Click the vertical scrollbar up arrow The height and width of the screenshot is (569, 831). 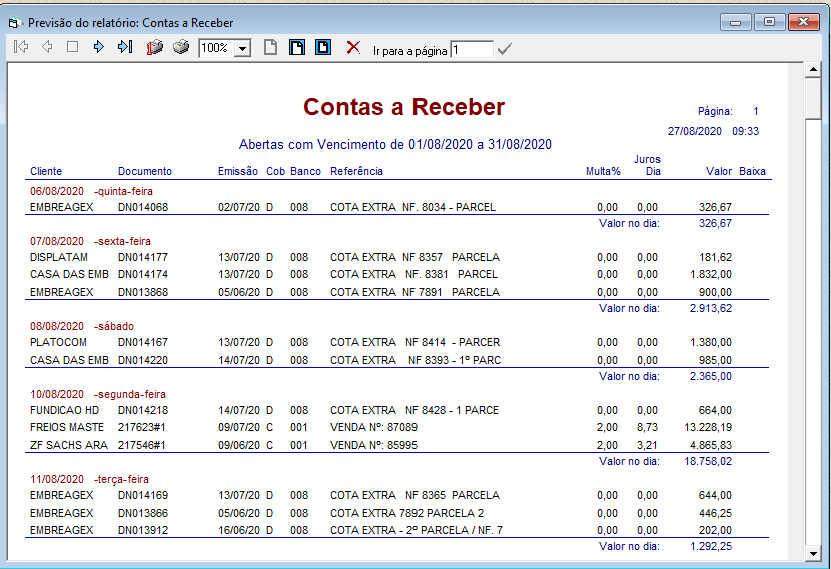coord(812,71)
